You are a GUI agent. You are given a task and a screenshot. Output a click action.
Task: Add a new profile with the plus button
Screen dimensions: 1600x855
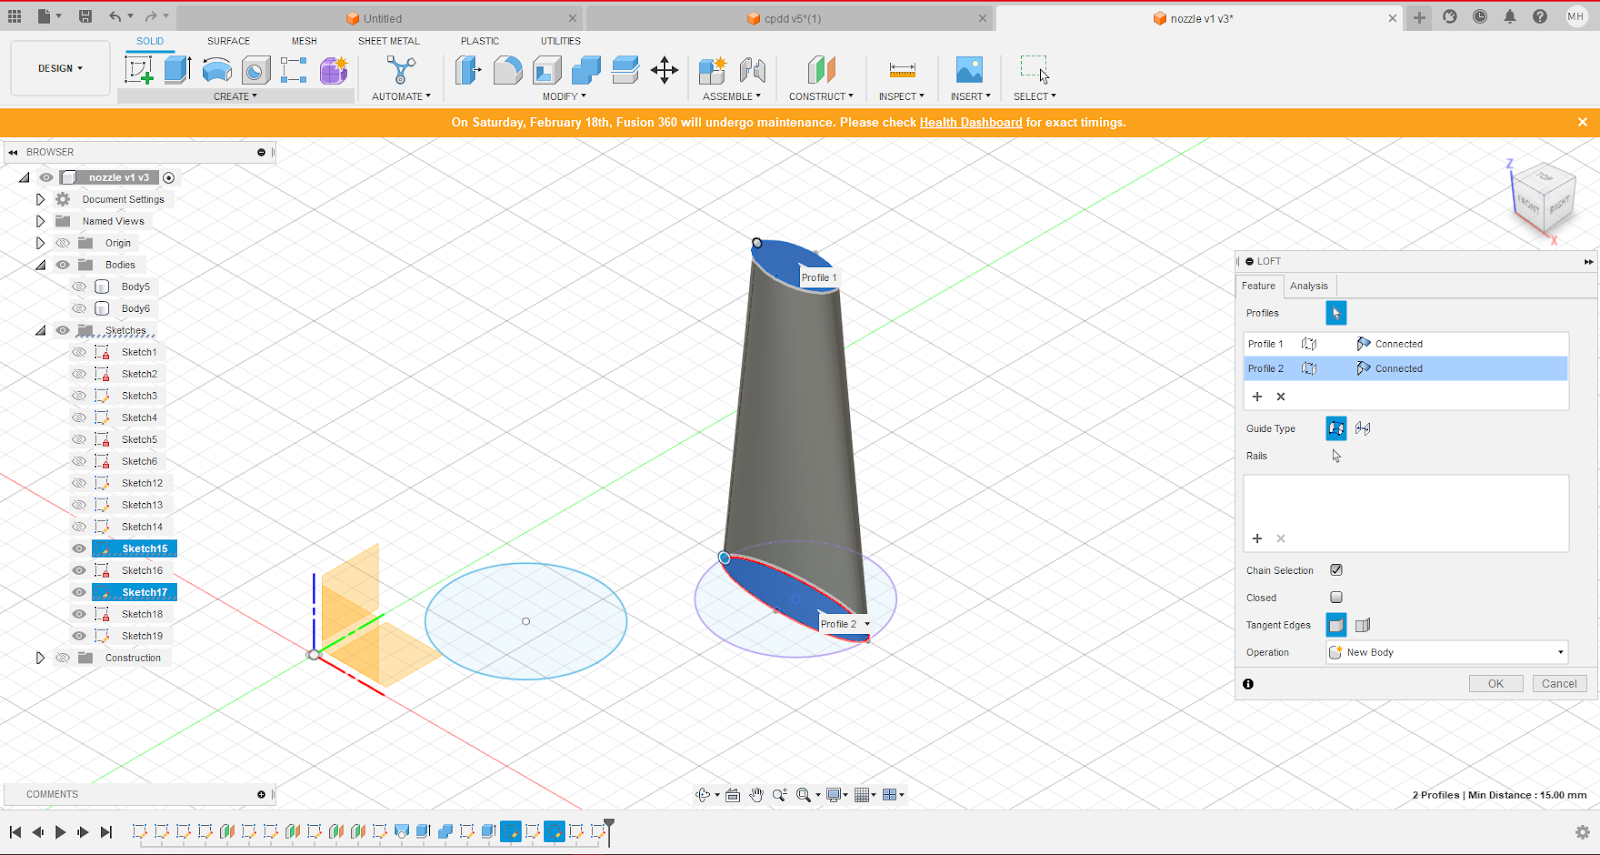coord(1257,397)
